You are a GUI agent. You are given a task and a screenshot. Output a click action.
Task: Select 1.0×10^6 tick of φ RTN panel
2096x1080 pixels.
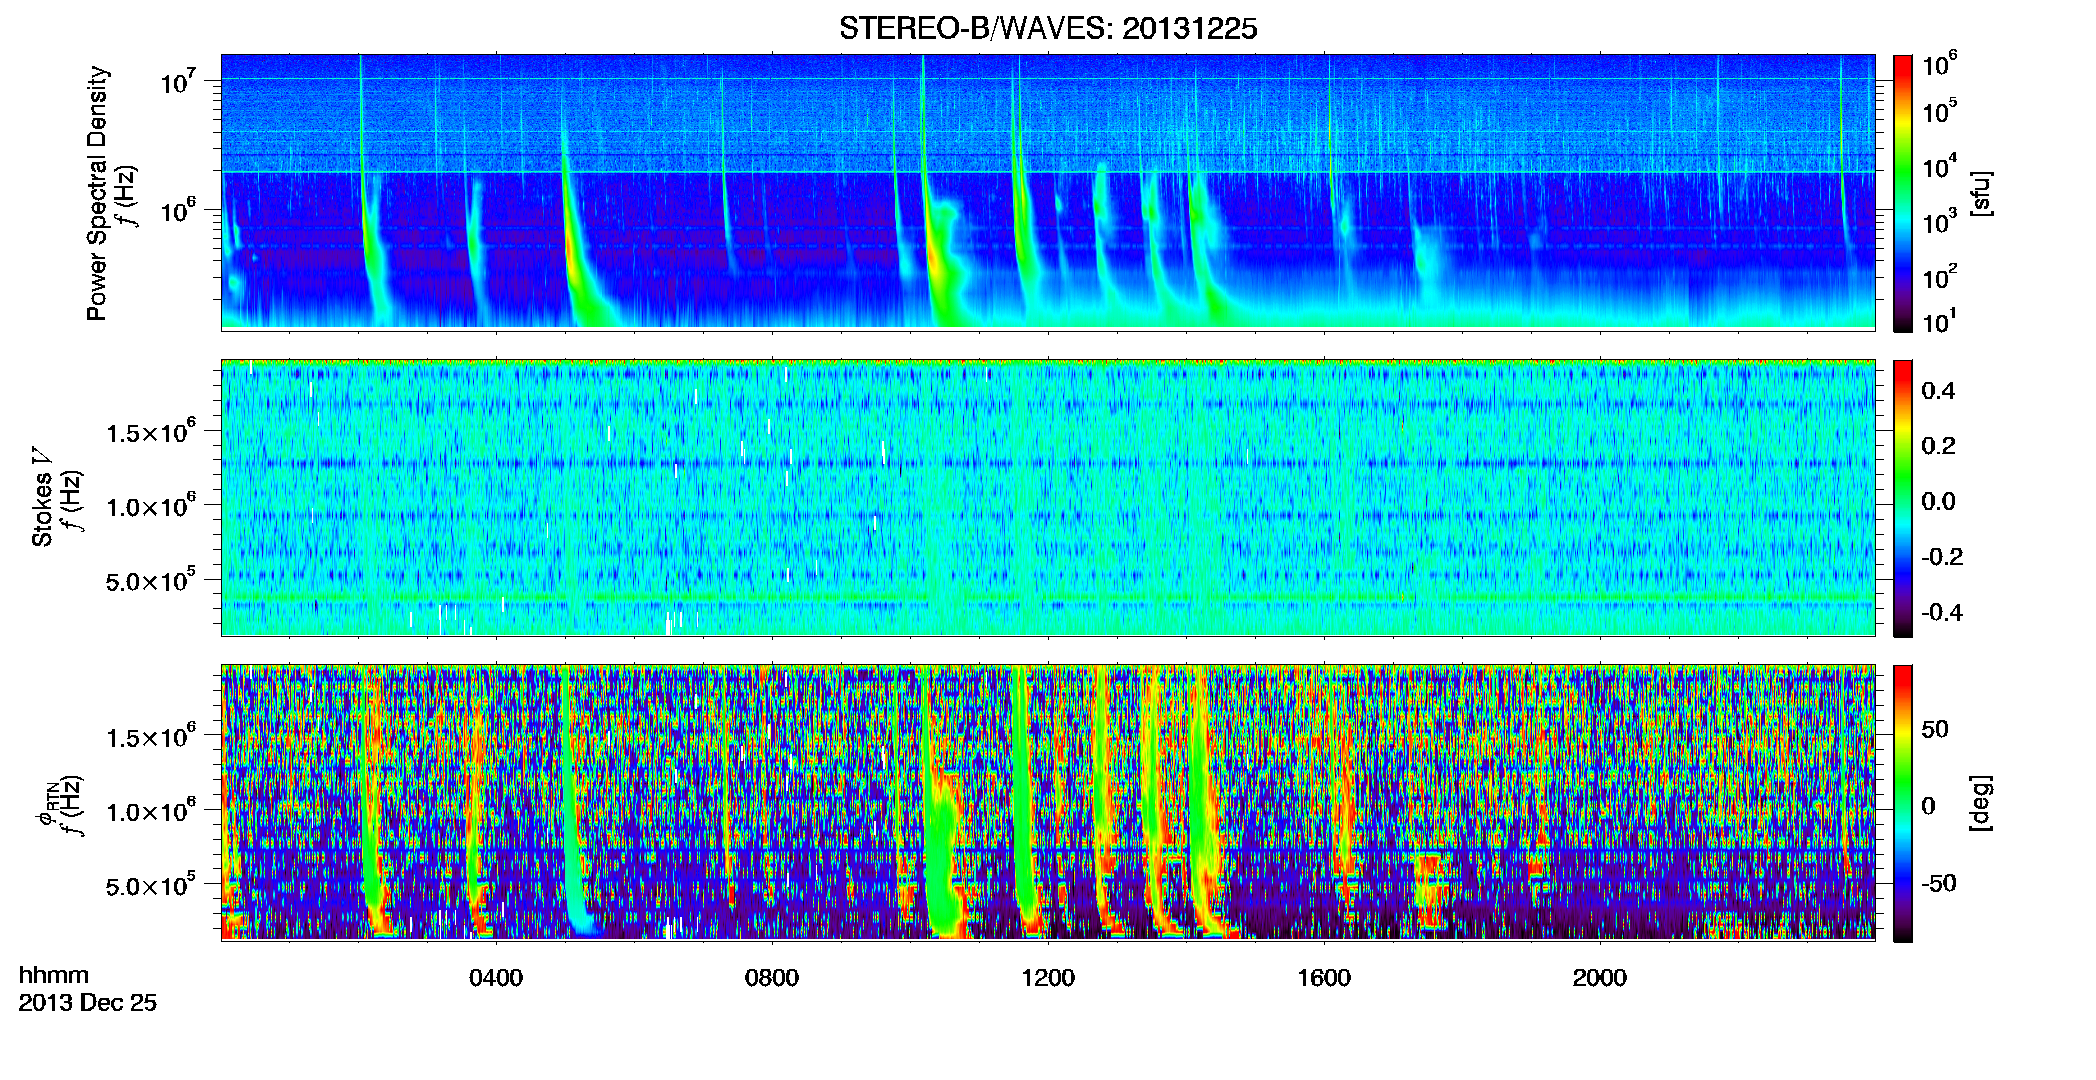pyautogui.click(x=151, y=811)
